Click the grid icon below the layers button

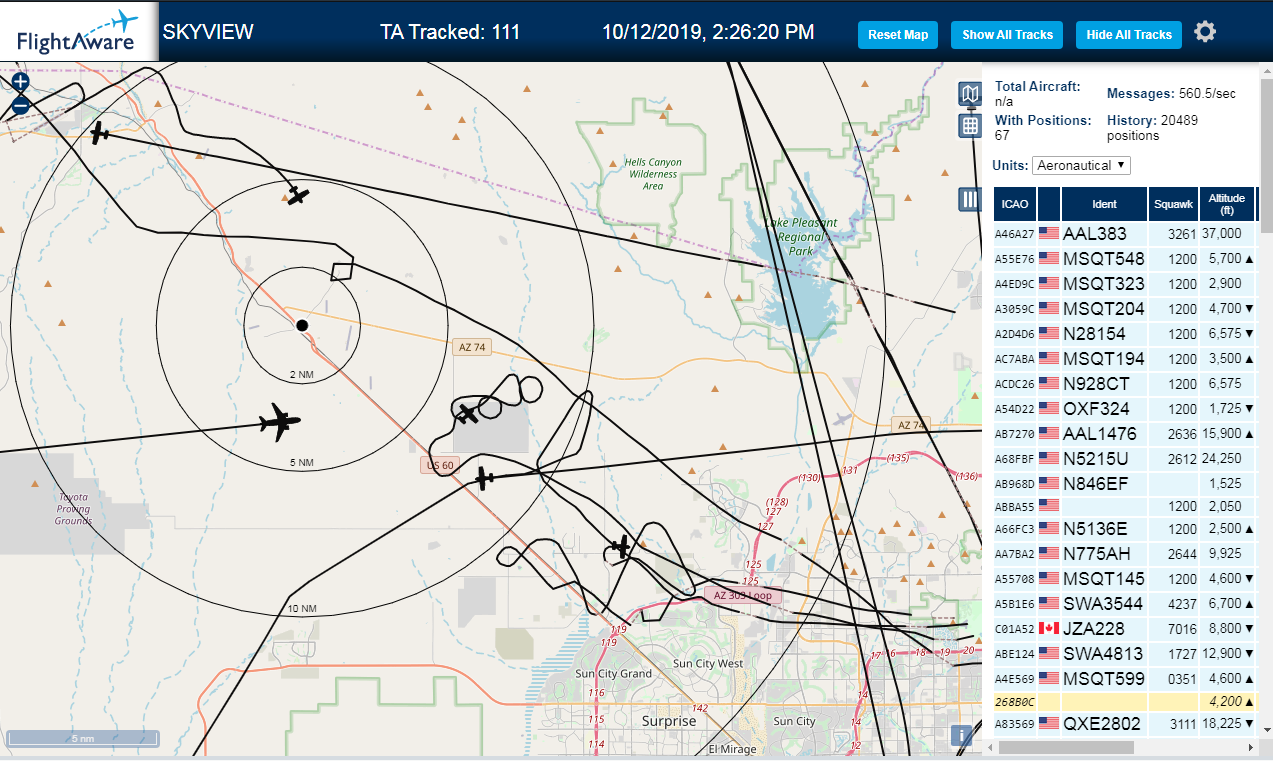969,126
